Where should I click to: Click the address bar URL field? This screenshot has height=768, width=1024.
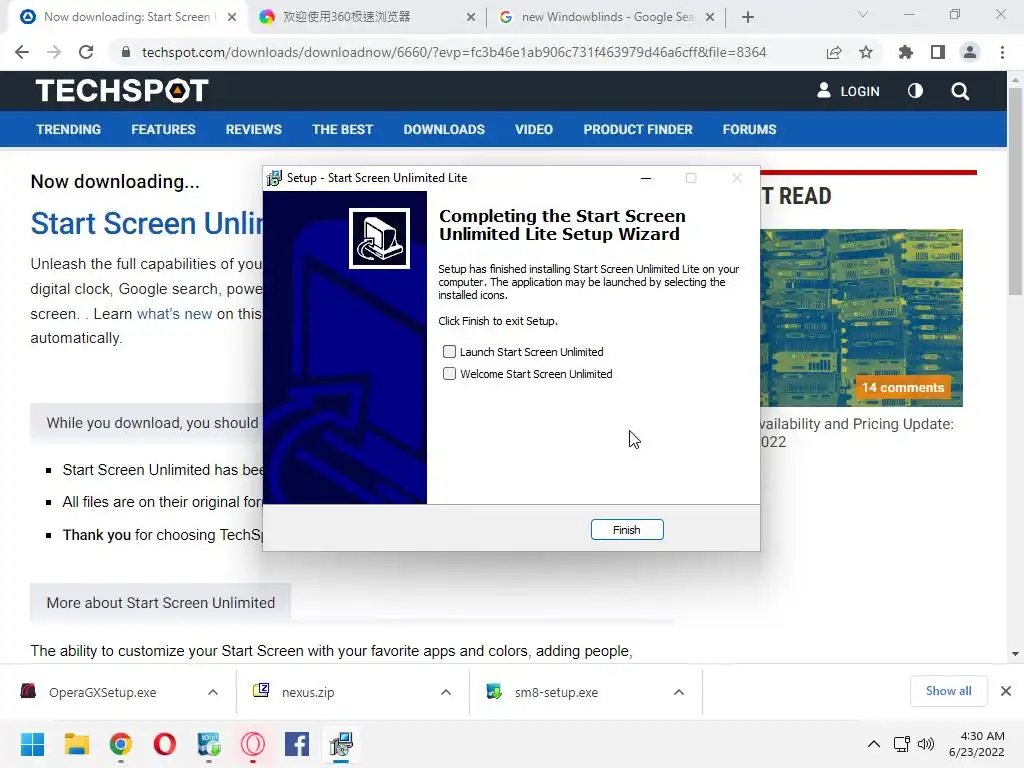point(453,52)
